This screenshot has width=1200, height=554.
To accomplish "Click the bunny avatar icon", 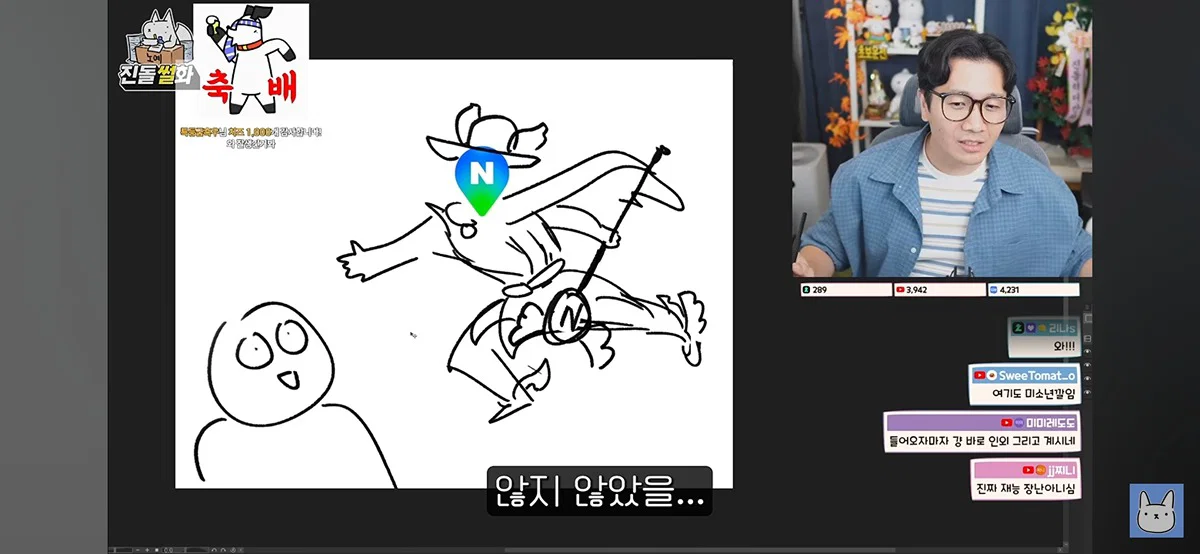I will point(1156,510).
